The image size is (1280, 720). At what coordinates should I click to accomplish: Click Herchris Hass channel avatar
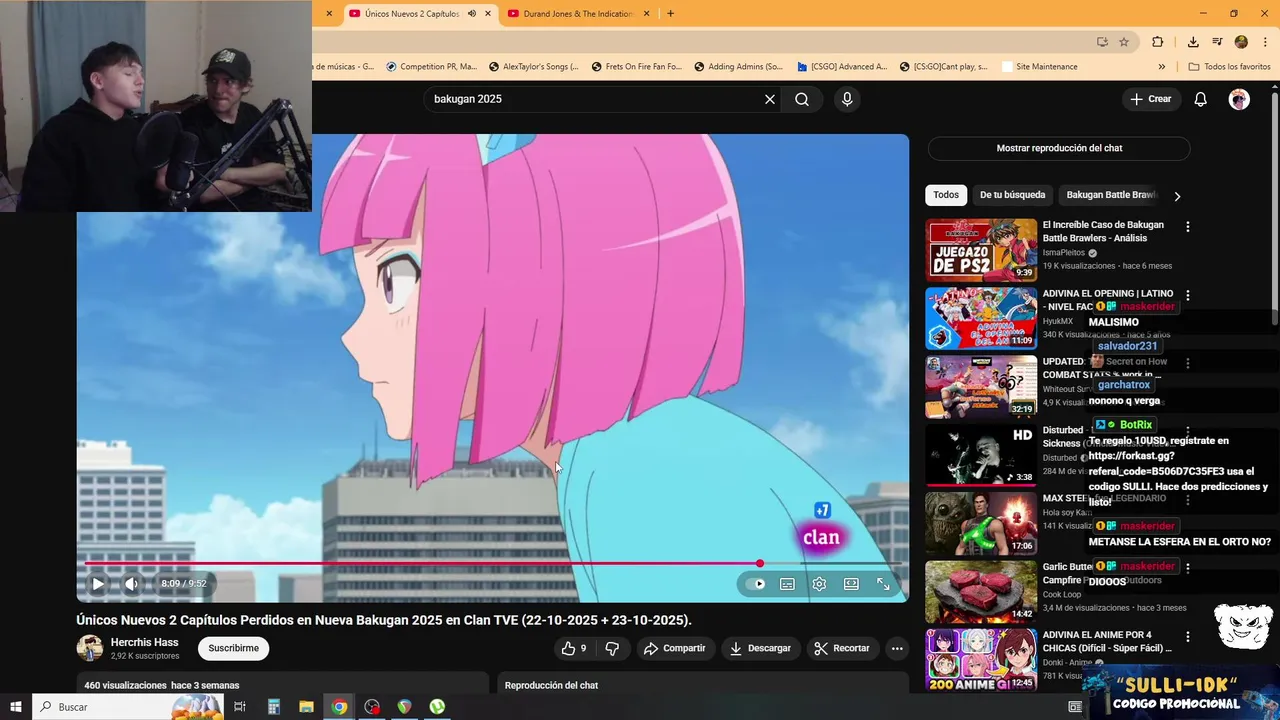(90, 648)
